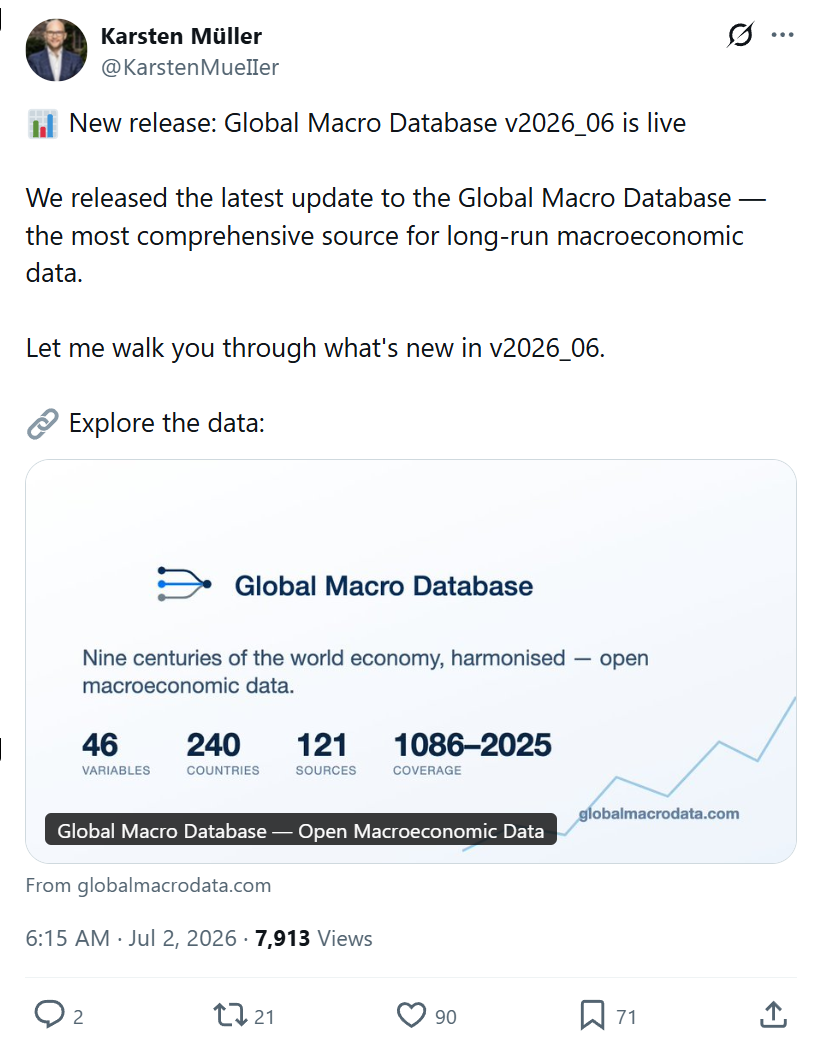Click the 7,913 Views count
The height and width of the screenshot is (1046, 822).
pos(314,938)
